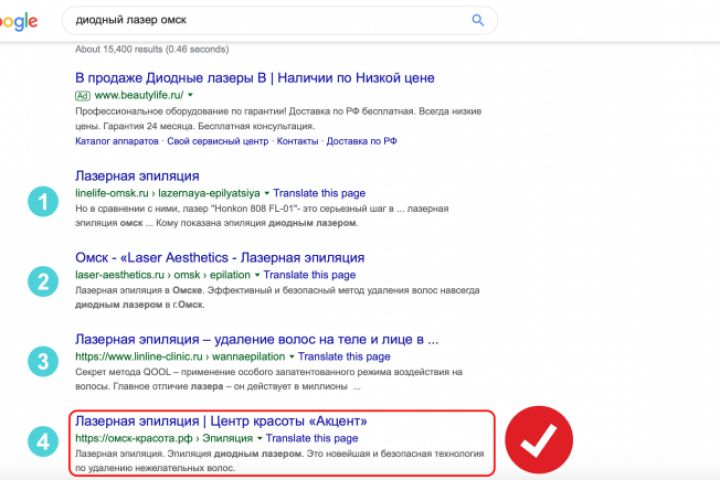The width and height of the screenshot is (720, 480).
Task: Click the number 2 circle badge
Action: coord(42,281)
